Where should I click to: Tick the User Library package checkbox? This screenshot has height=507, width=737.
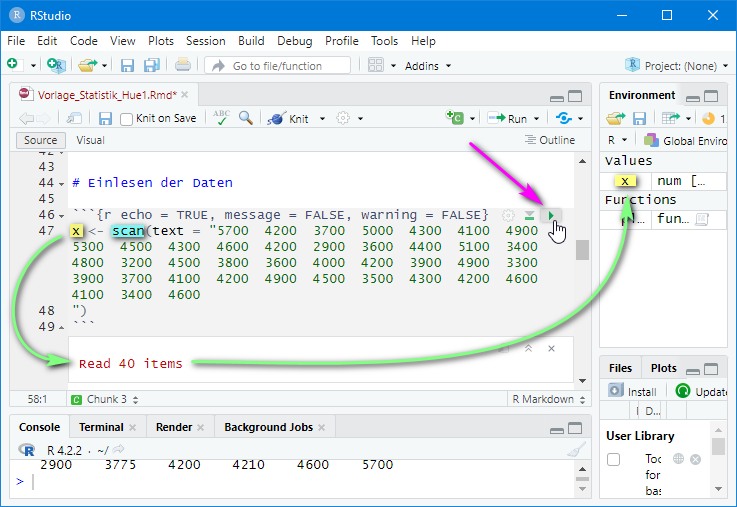[613, 459]
